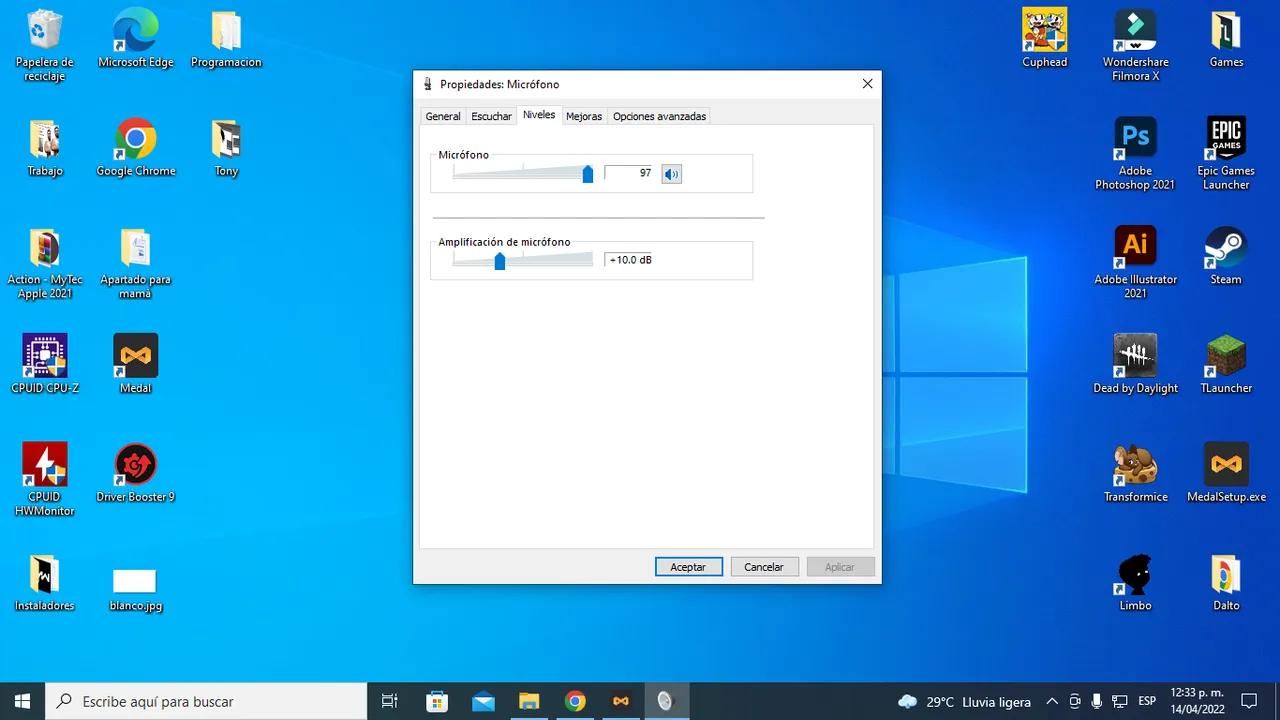The image size is (1280, 720).
Task: Select the Trabajo folder icon
Action: point(45,148)
